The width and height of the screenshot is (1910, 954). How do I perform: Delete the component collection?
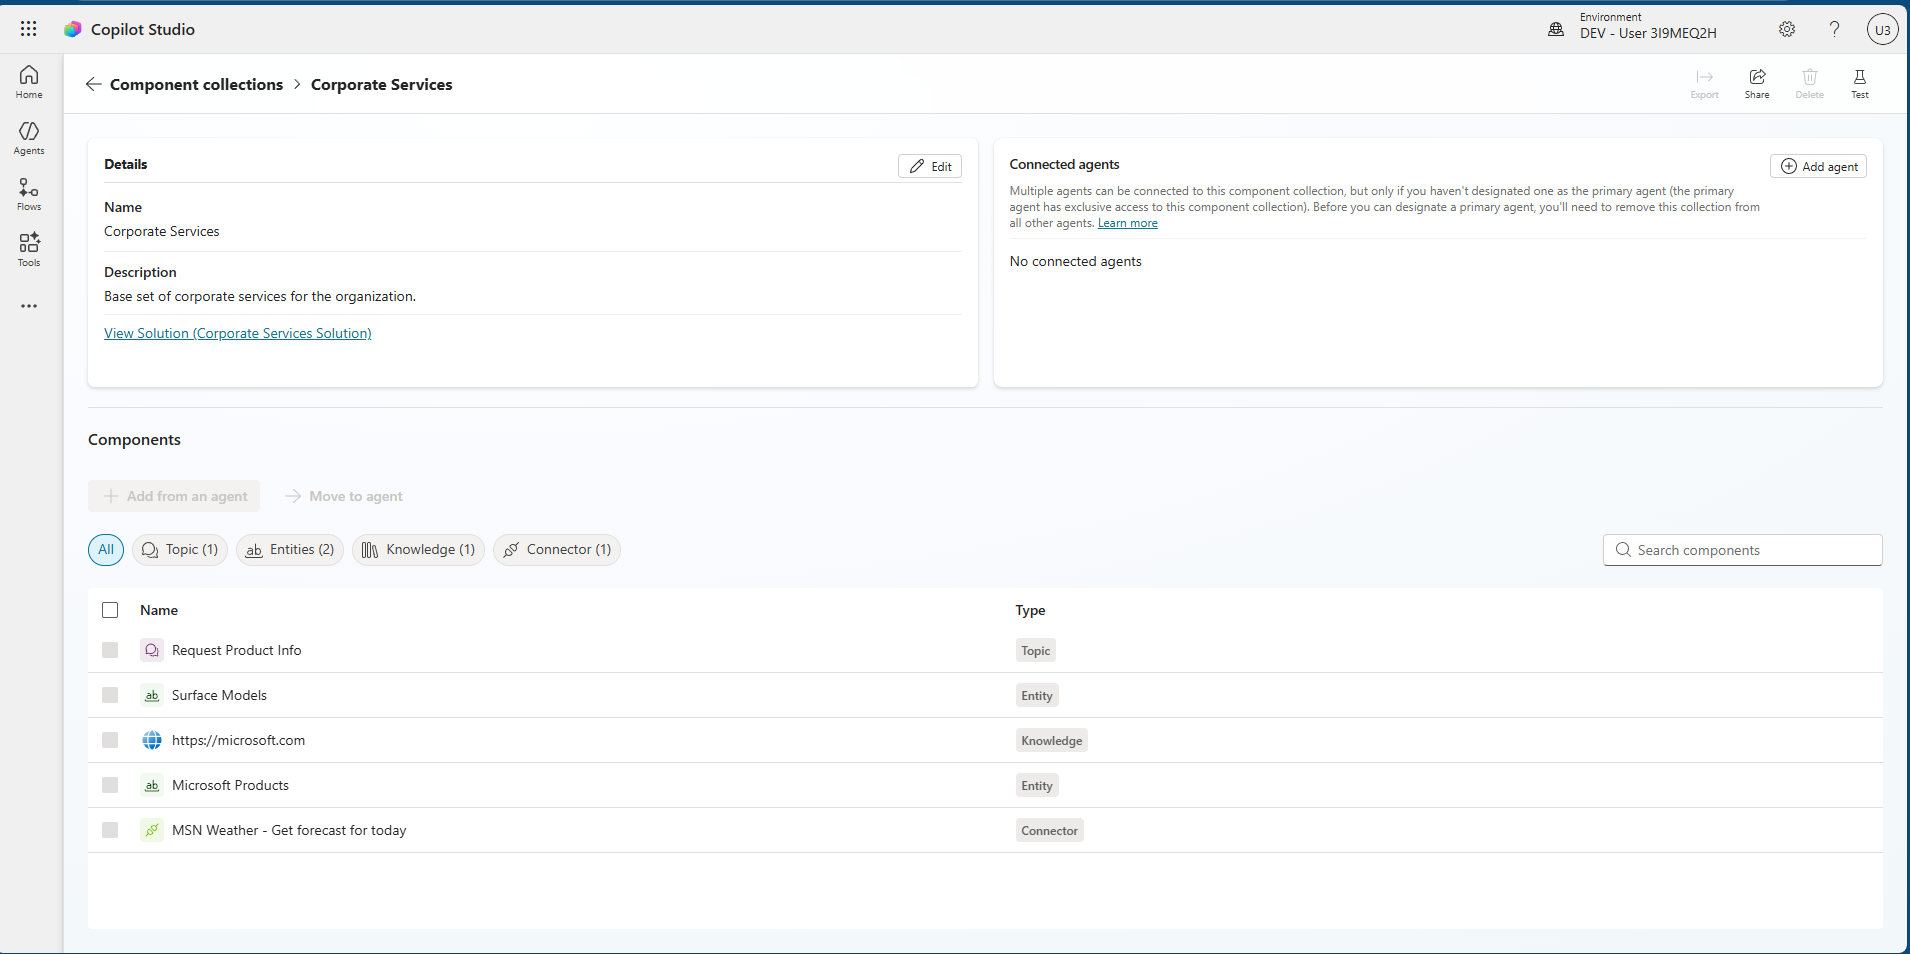coord(1808,84)
